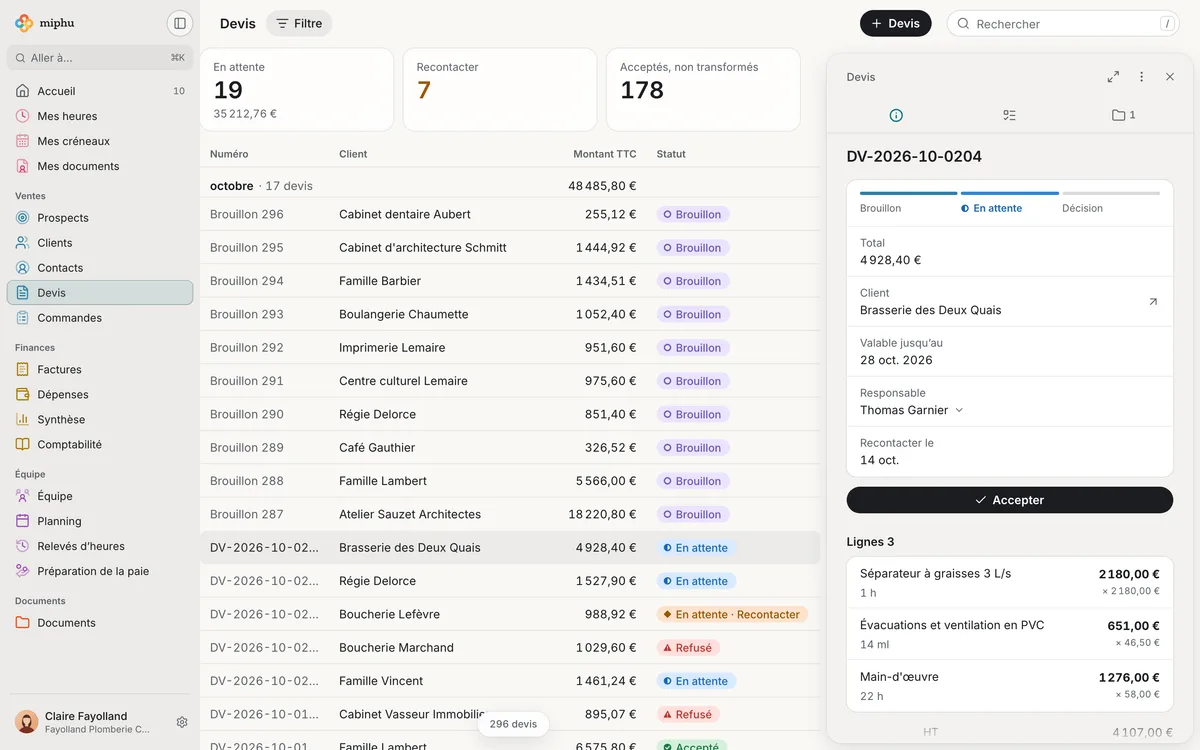Open the Accueil home icon
The width and height of the screenshot is (1200, 750).
coord(23,91)
